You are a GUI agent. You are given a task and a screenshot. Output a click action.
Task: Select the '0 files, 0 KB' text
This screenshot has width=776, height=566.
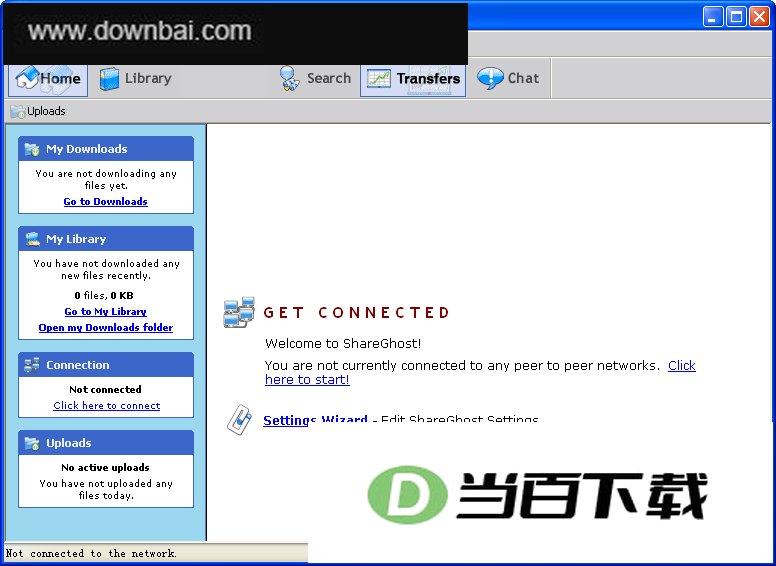(x=104, y=295)
